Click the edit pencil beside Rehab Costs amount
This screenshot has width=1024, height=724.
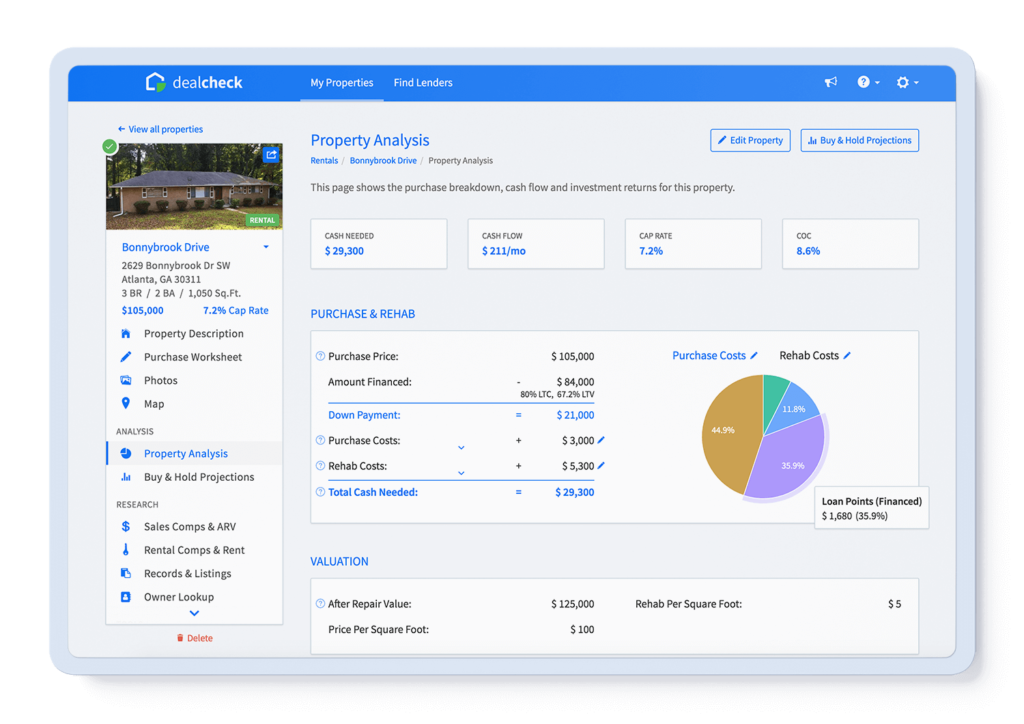[601, 465]
